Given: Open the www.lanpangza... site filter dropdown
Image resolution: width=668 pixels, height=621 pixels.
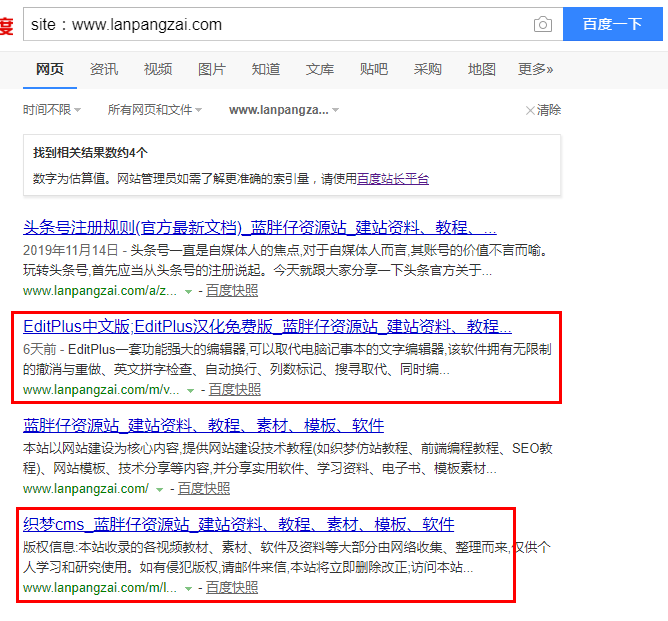Looking at the screenshot, I should pos(284,110).
